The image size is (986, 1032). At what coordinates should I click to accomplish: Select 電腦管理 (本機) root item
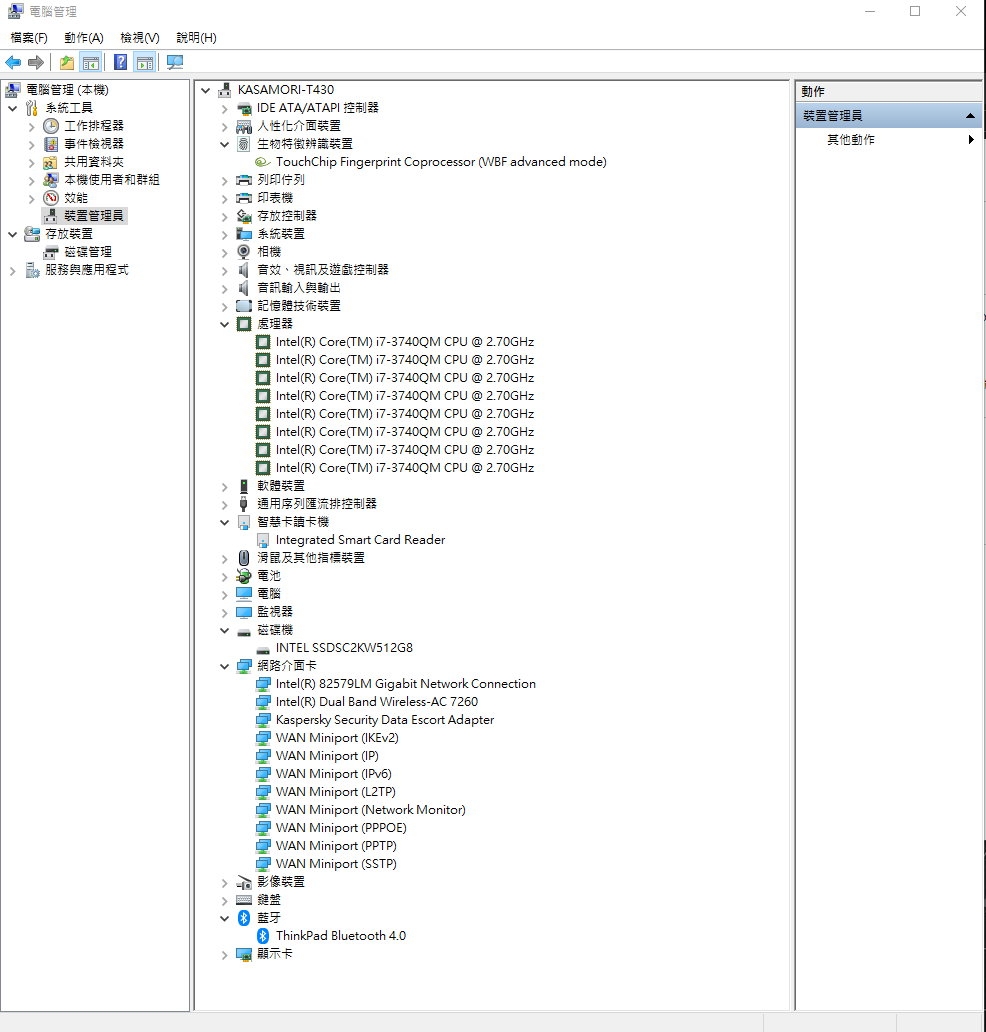point(67,90)
